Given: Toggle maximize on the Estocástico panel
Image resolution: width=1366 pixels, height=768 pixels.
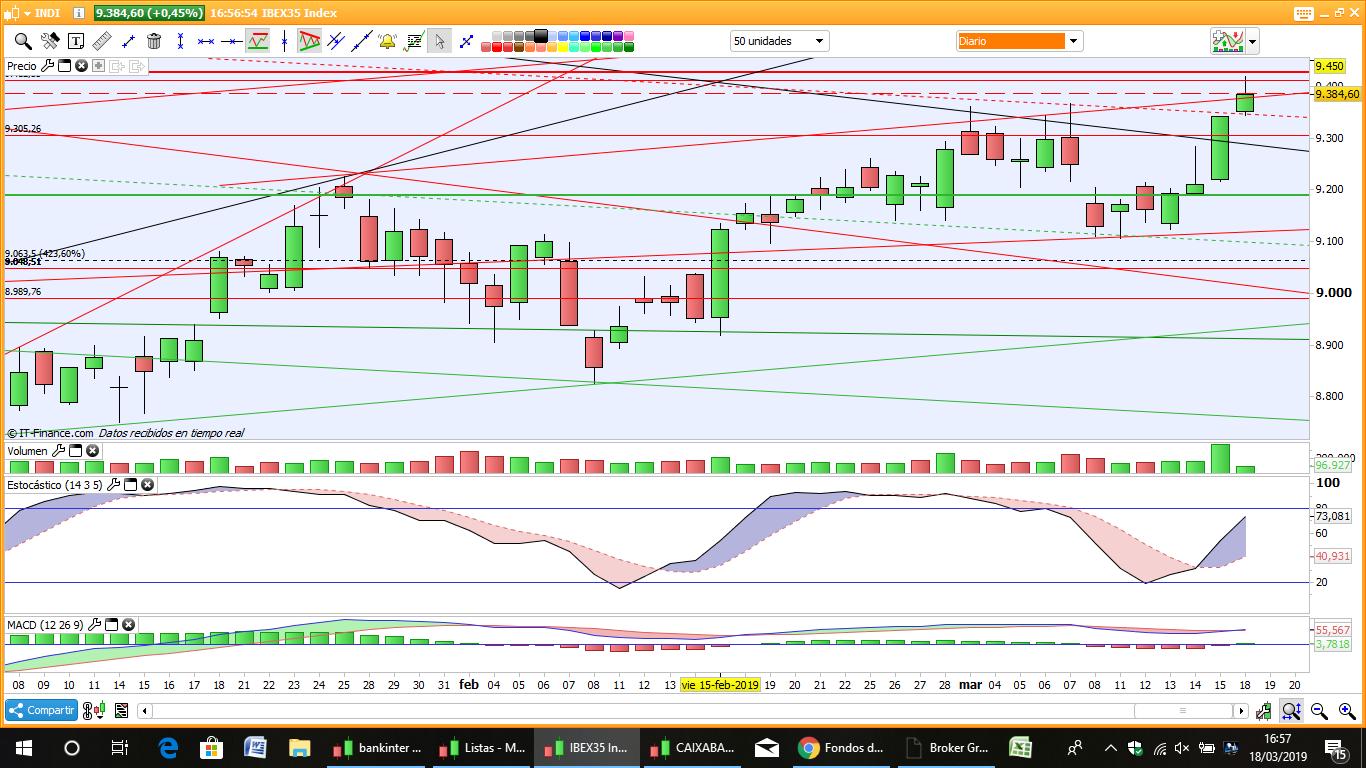Looking at the screenshot, I should 130,484.
